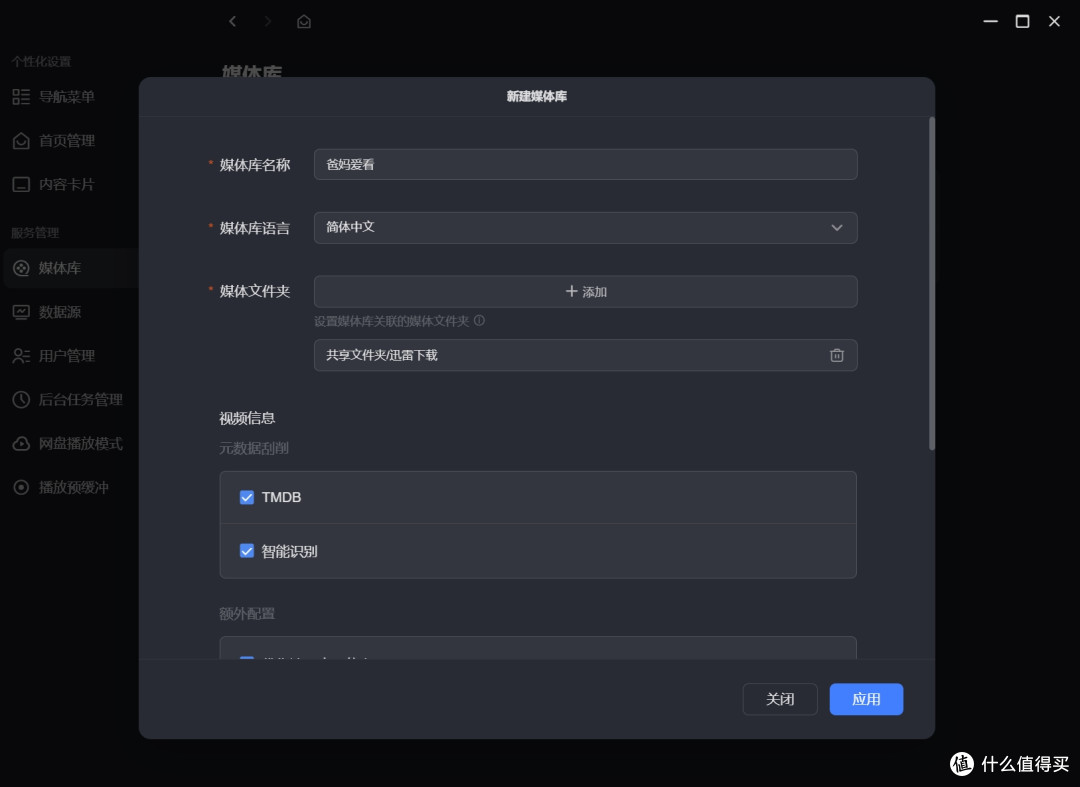Click the 后台任务管理 clock icon
Image resolution: width=1080 pixels, height=787 pixels.
21,399
